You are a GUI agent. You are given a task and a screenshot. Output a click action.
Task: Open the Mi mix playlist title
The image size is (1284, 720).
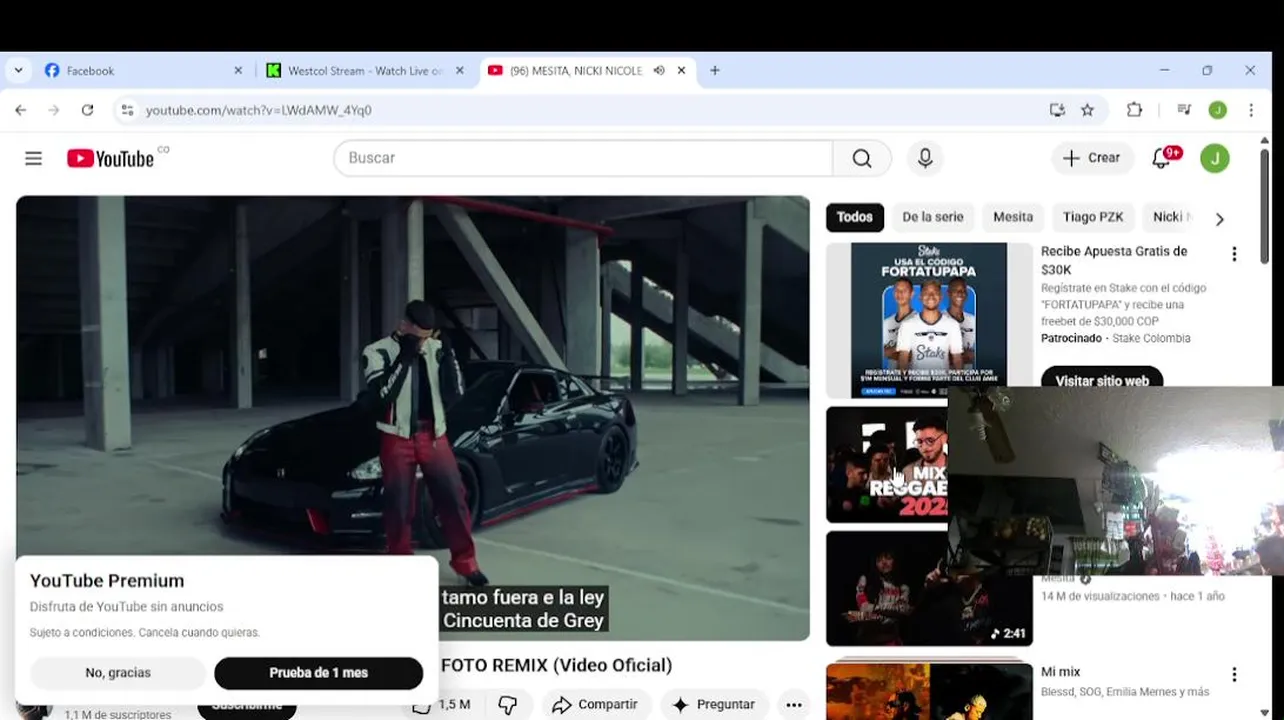point(1060,672)
